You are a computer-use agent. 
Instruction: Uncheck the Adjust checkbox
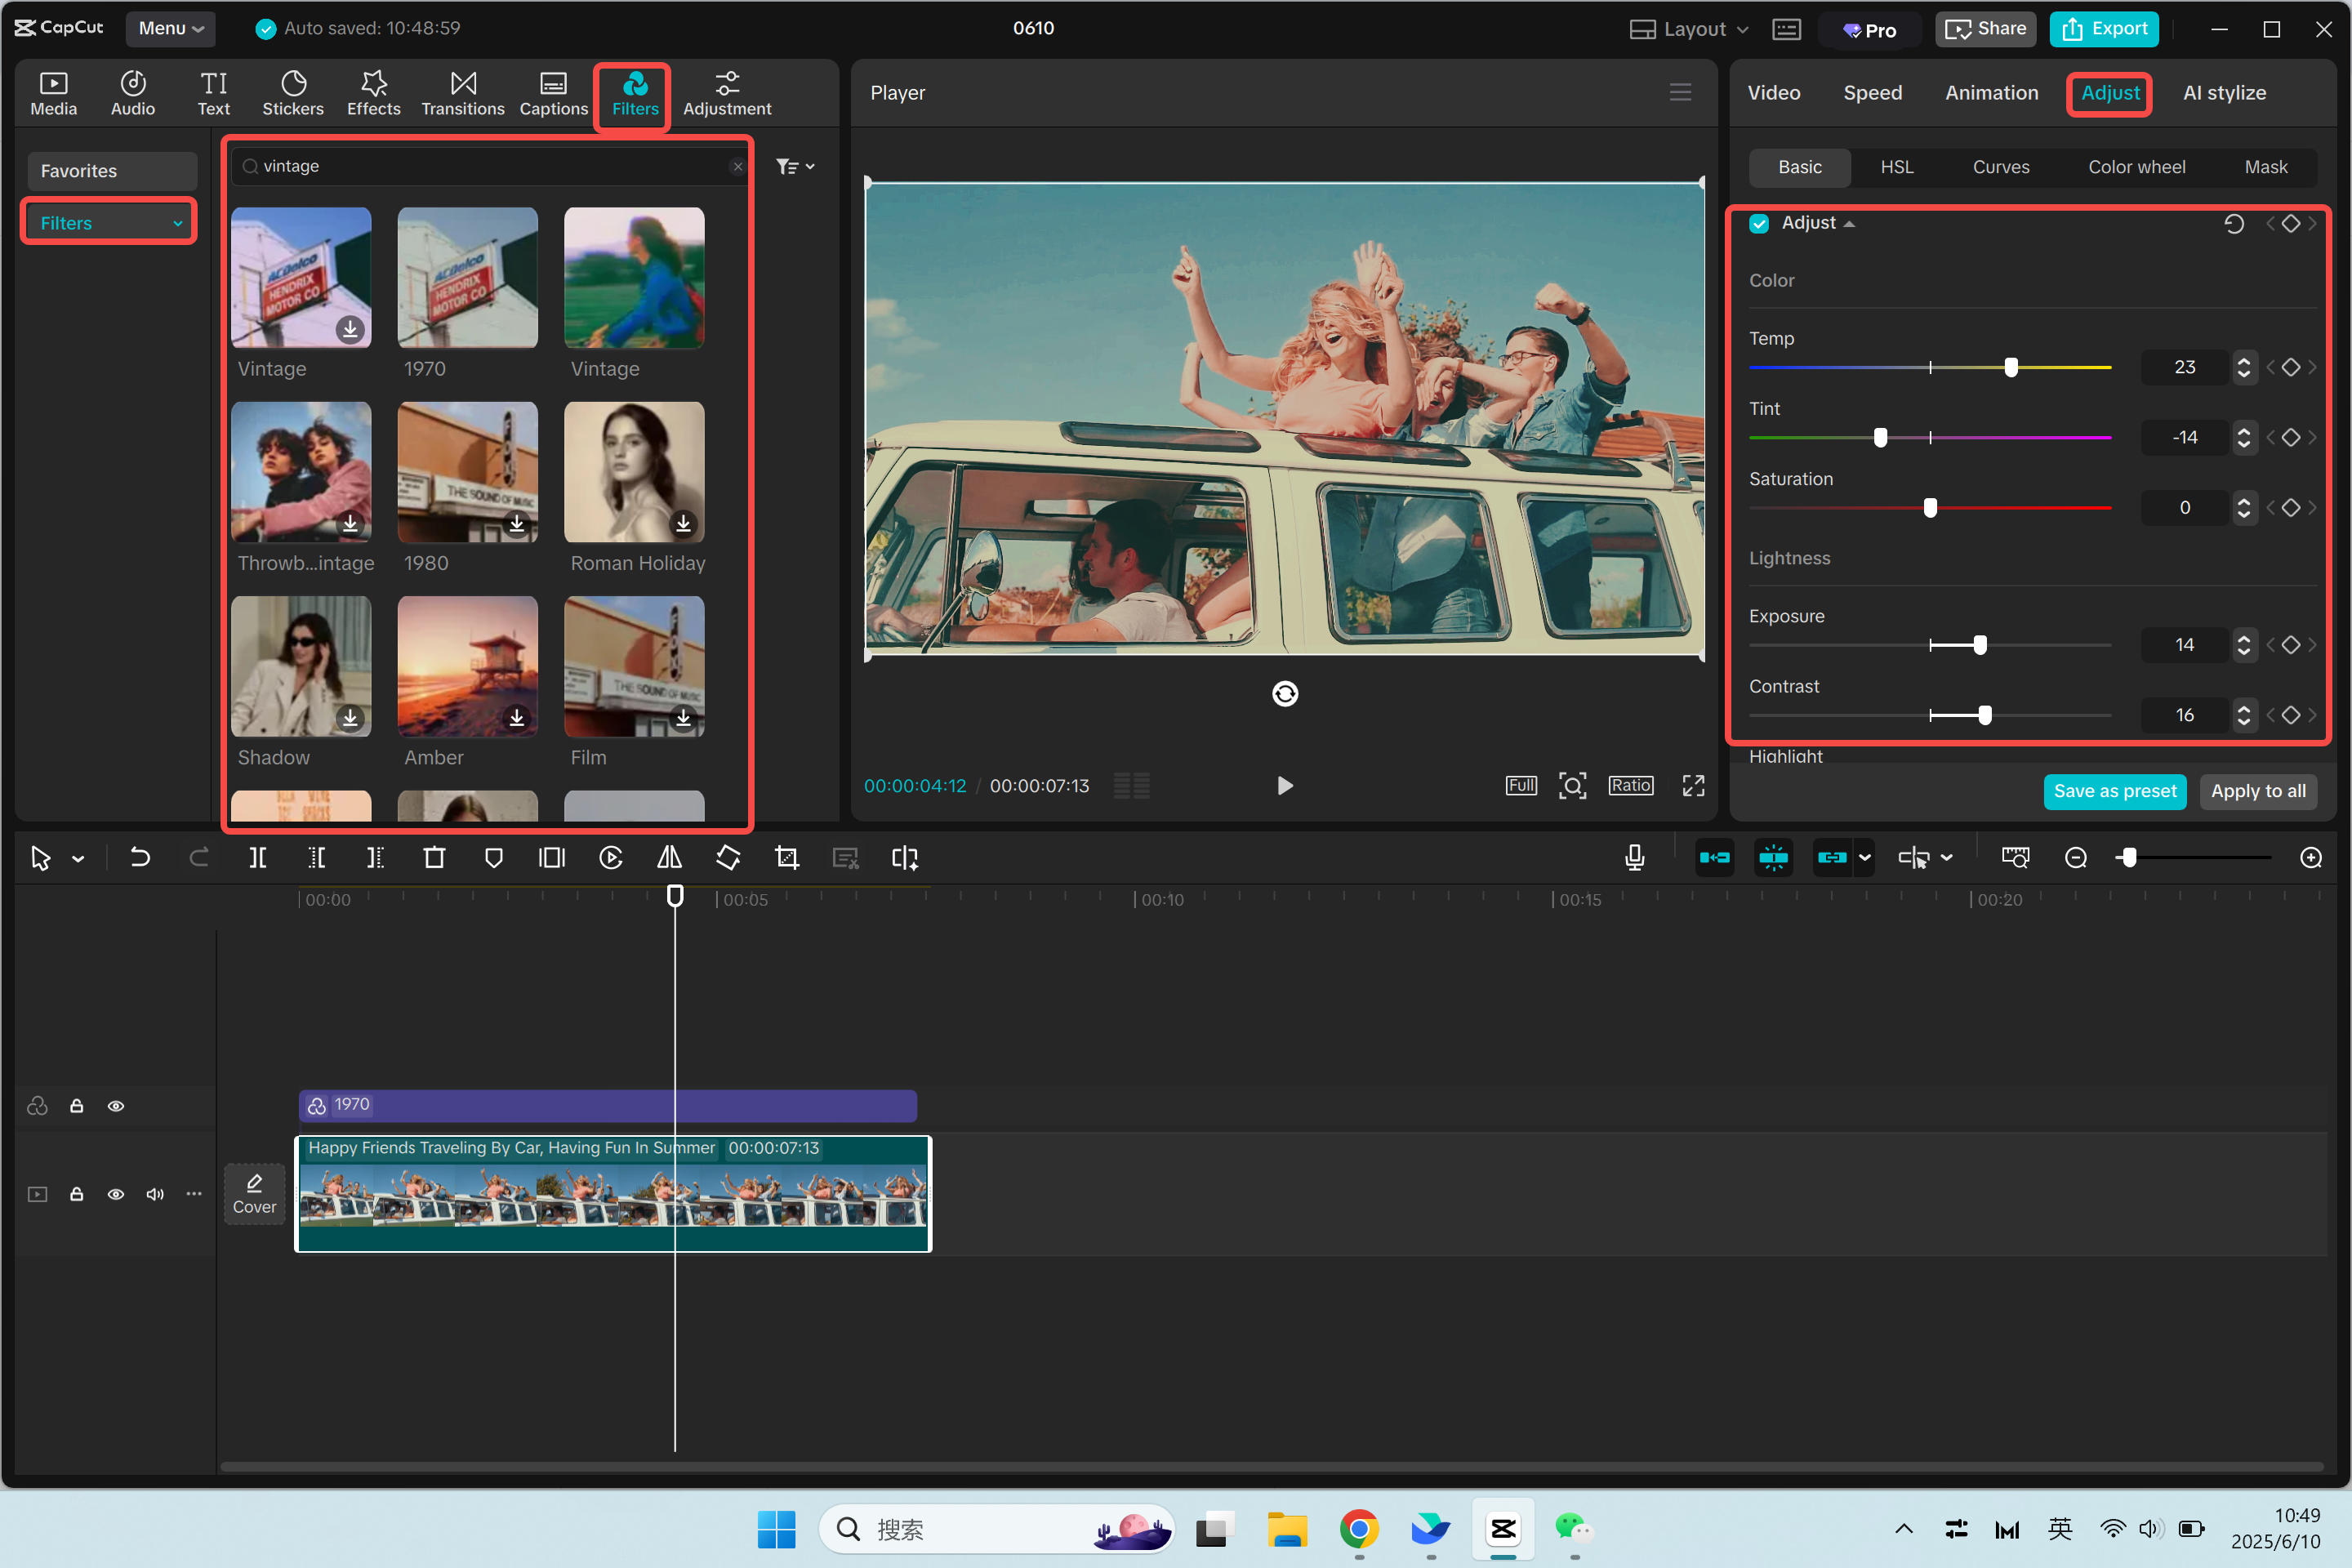coord(1759,223)
